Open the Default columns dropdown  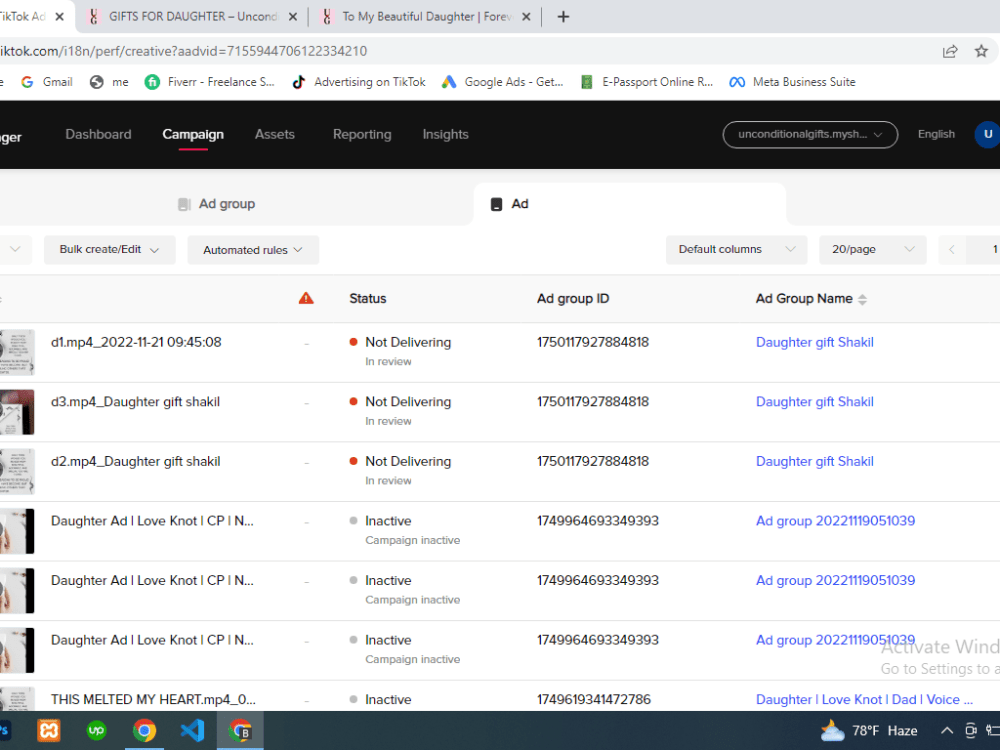click(x=737, y=249)
